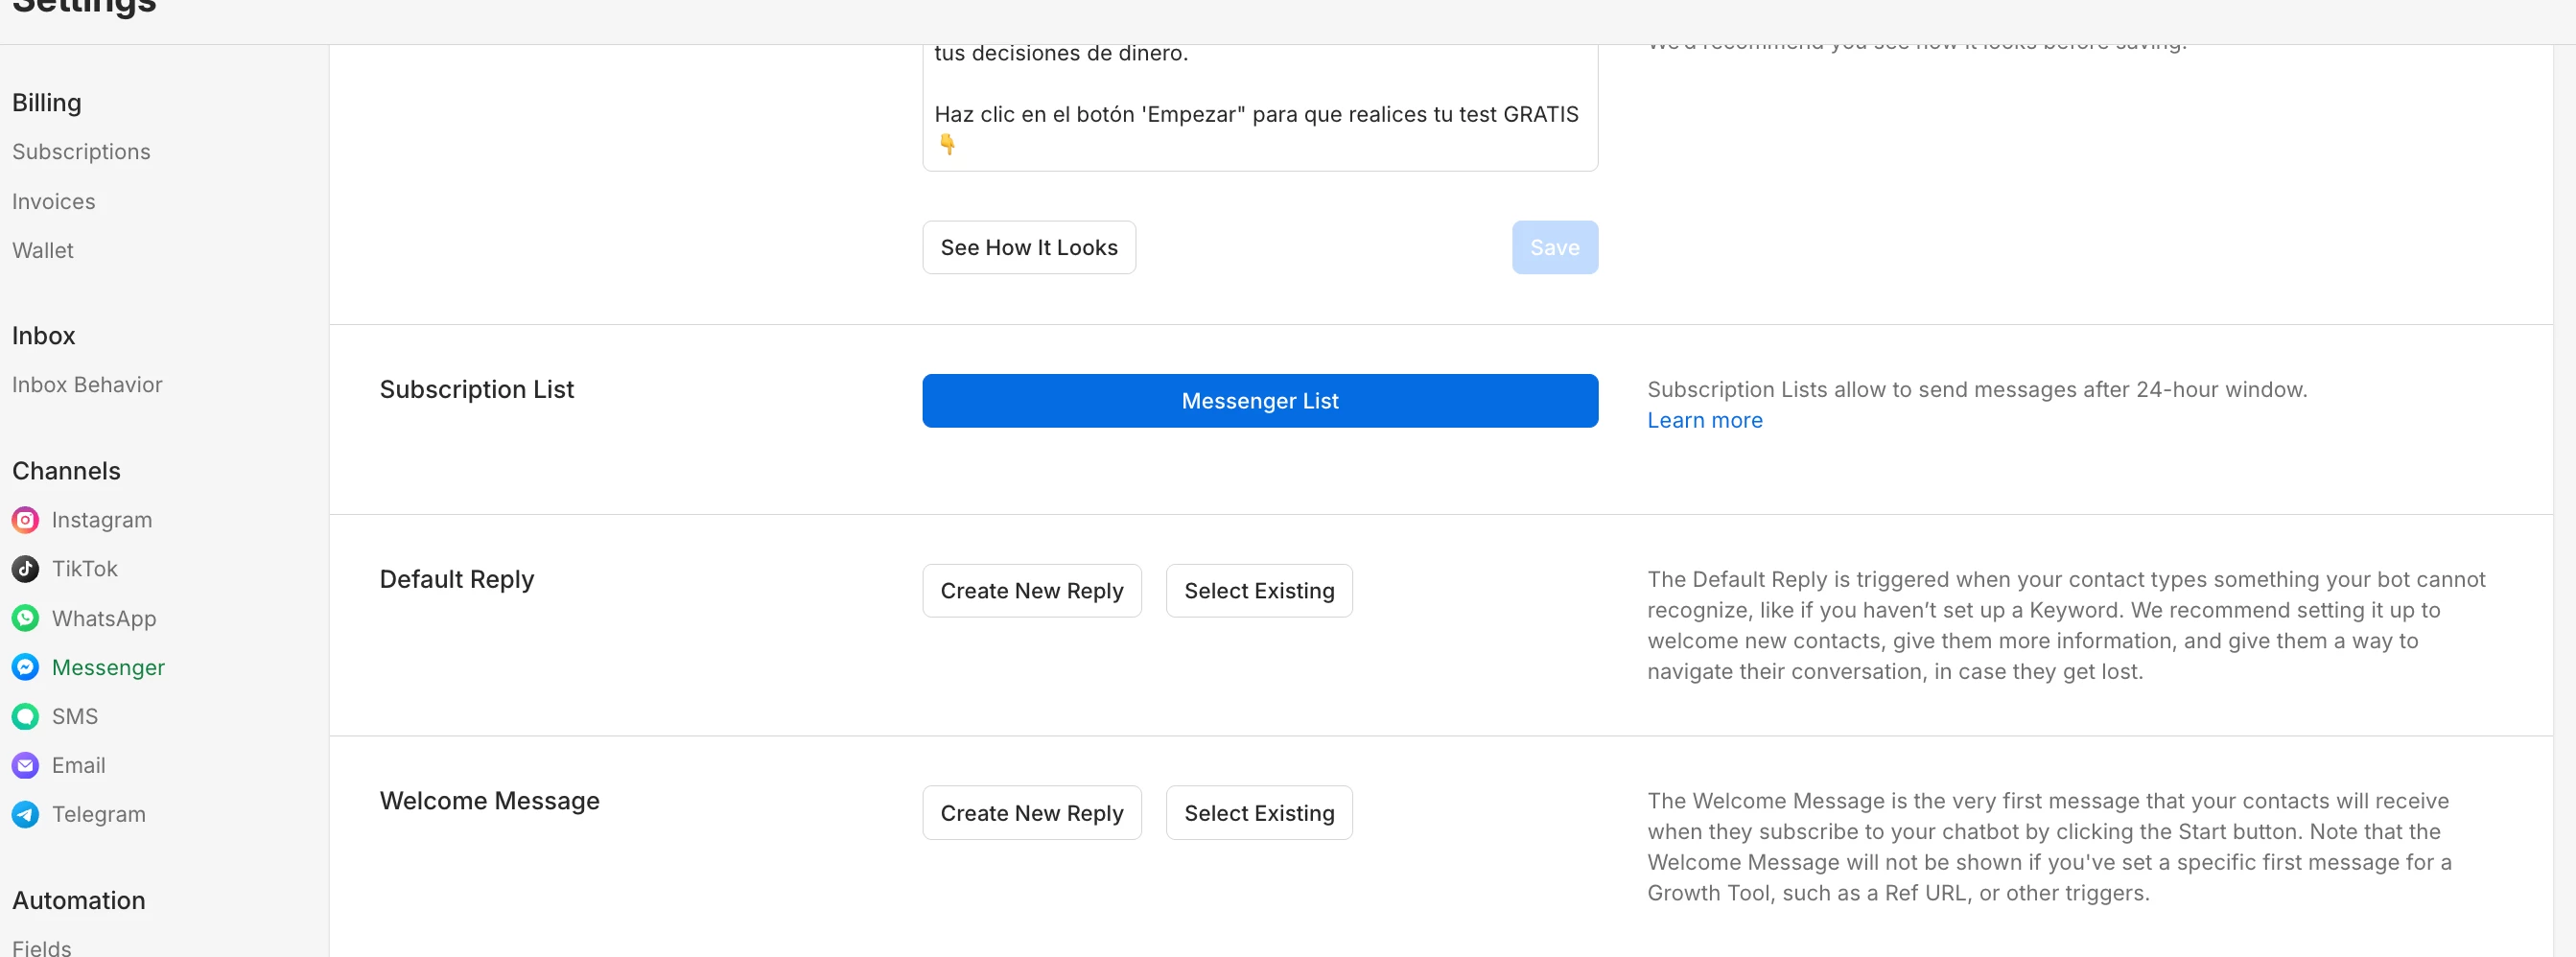
Task: Go to Invoices in sidebar
Action: coord(54,201)
